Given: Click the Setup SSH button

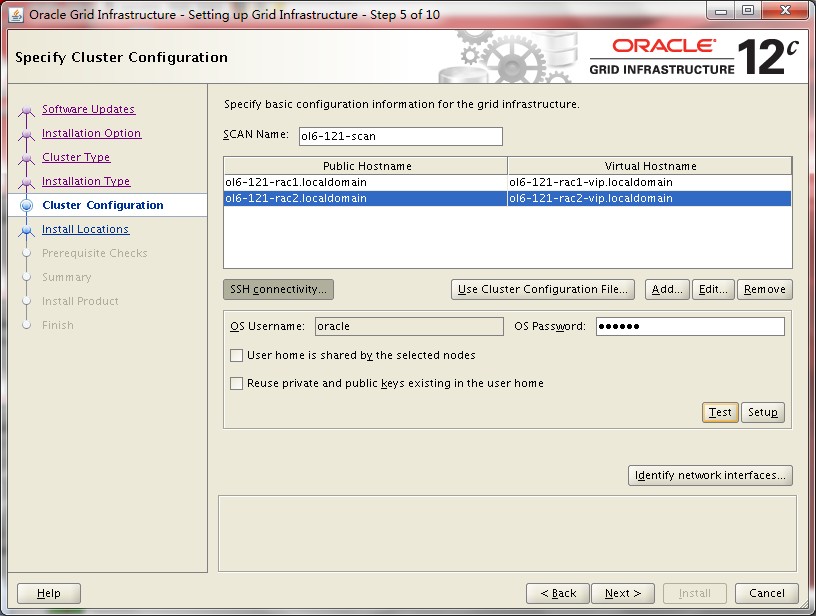Looking at the screenshot, I should (x=762, y=412).
